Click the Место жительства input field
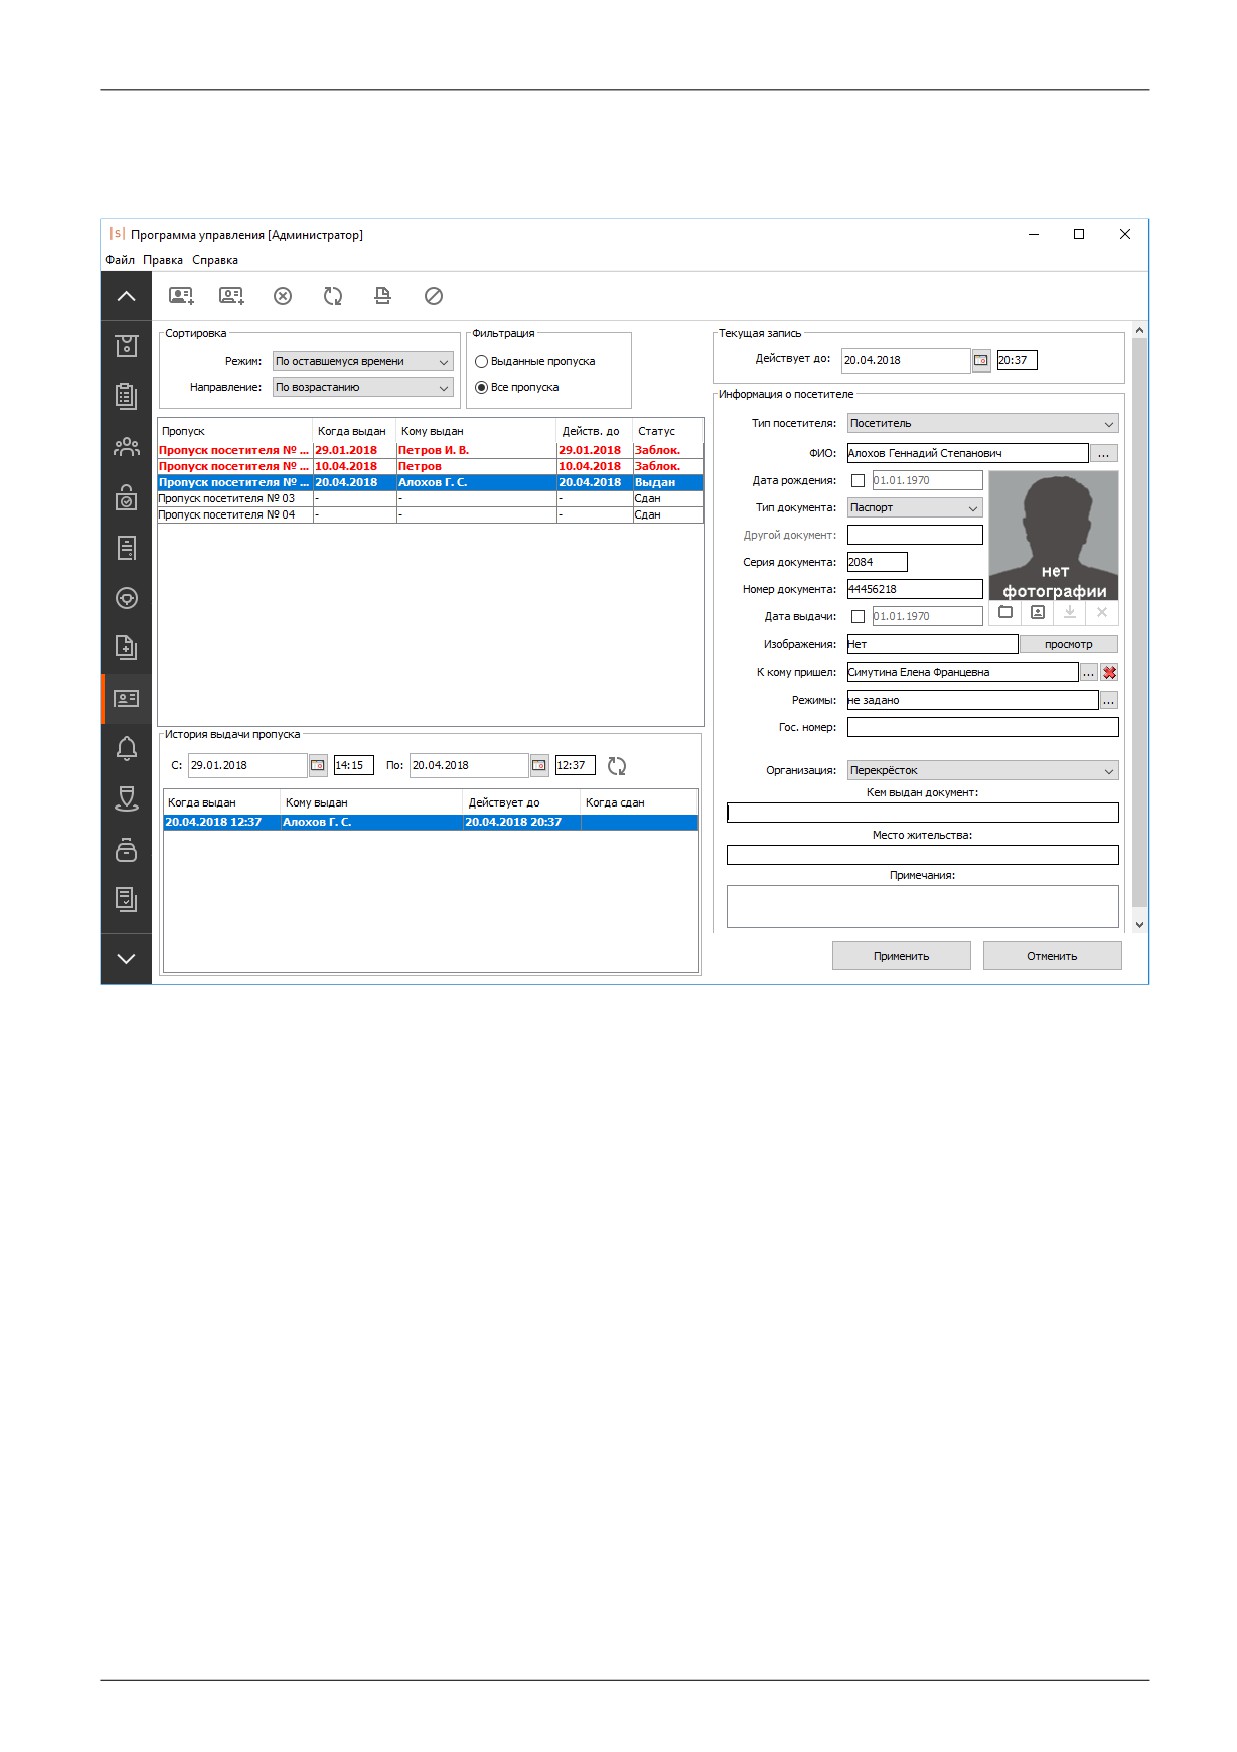Screen dimensions: 1237x1752 922,855
